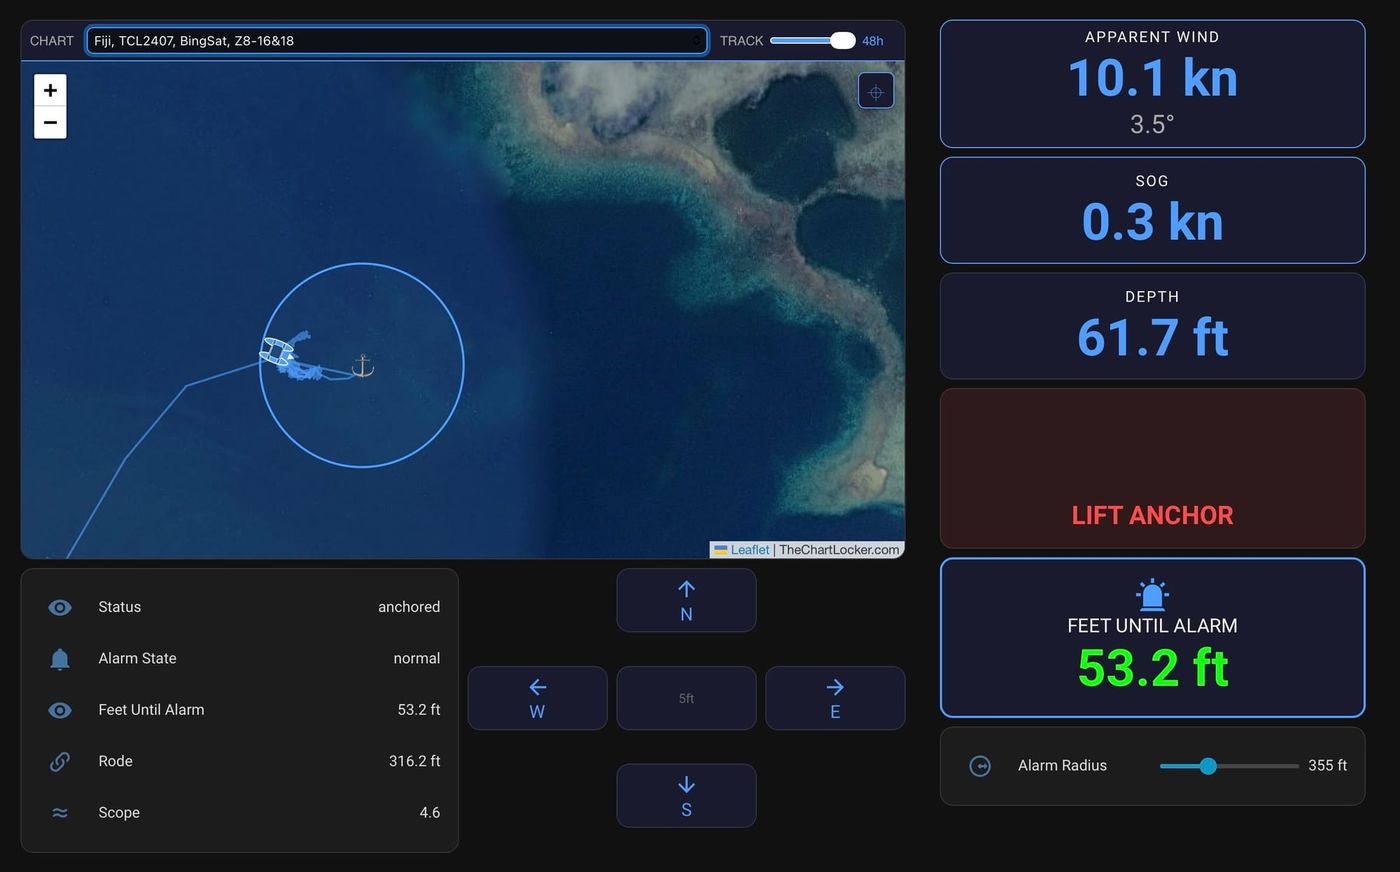The width and height of the screenshot is (1400, 872).
Task: Zoom out on the map
Action: click(50, 122)
